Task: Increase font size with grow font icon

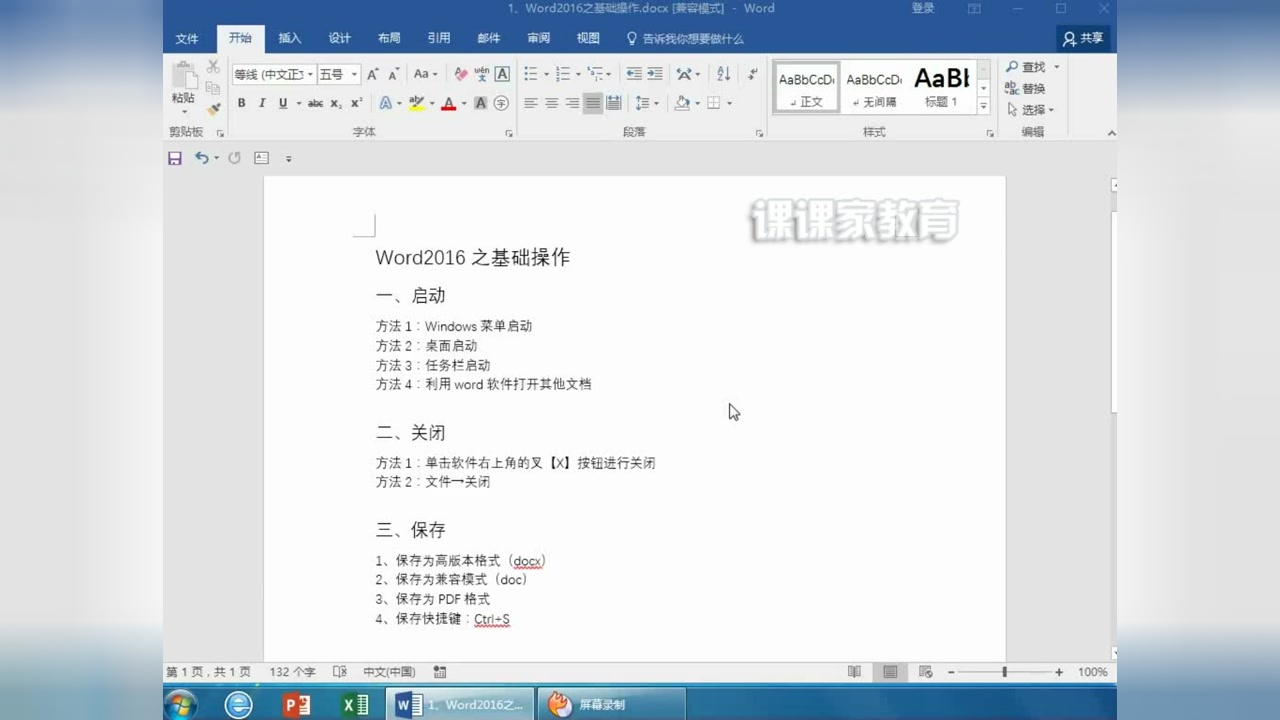Action: point(372,74)
